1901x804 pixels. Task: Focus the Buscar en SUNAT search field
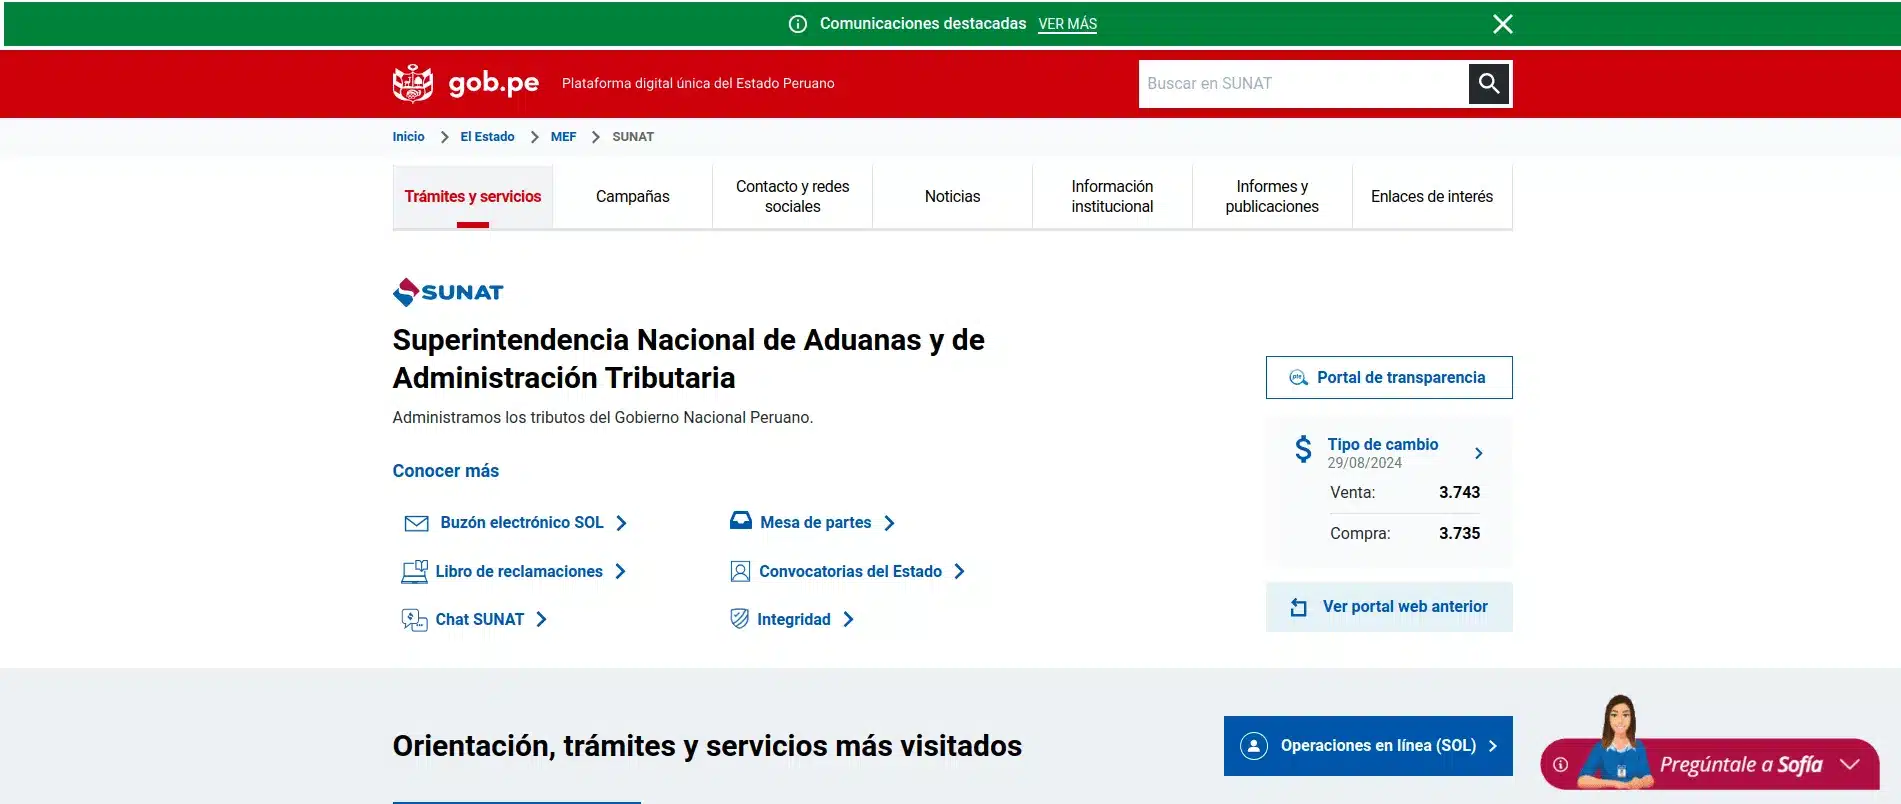point(1303,84)
